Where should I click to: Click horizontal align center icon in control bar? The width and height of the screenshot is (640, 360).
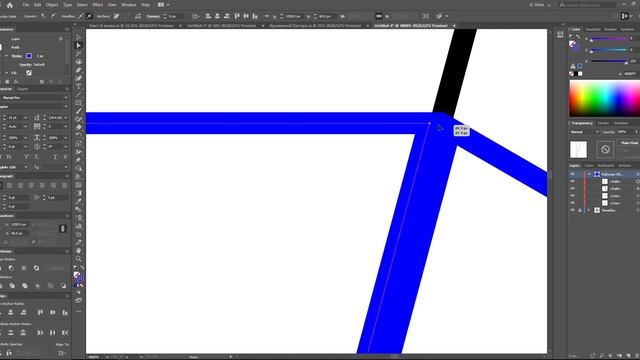(217, 16)
